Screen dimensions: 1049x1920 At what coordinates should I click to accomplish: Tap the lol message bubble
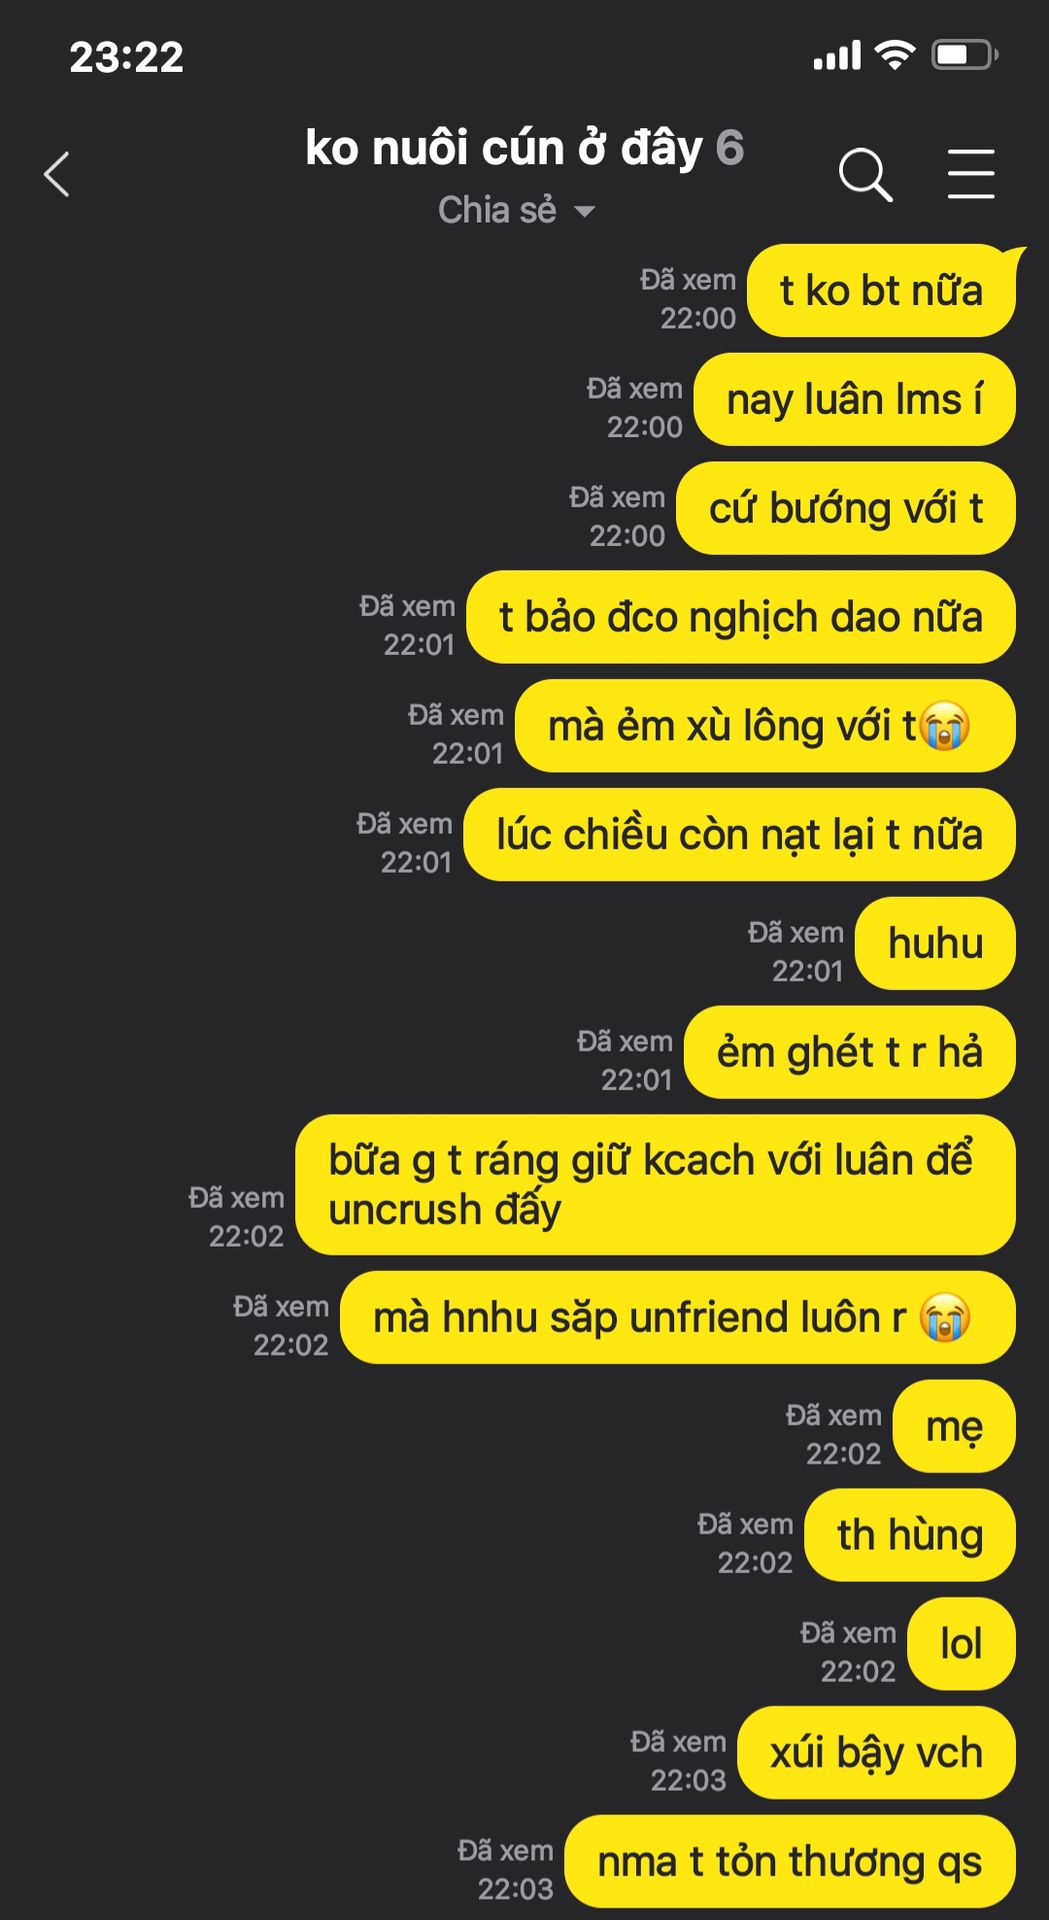tap(961, 1644)
